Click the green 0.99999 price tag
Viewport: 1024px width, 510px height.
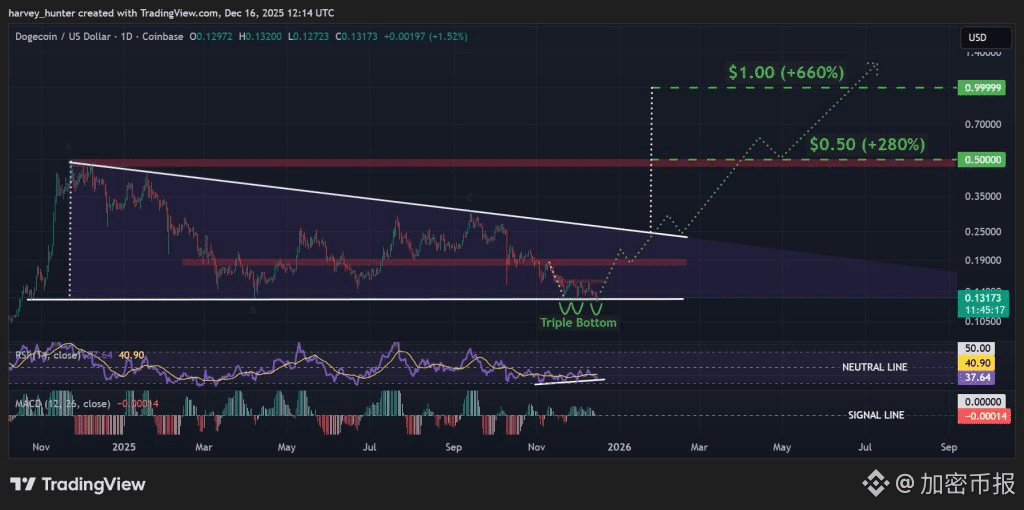coord(982,88)
